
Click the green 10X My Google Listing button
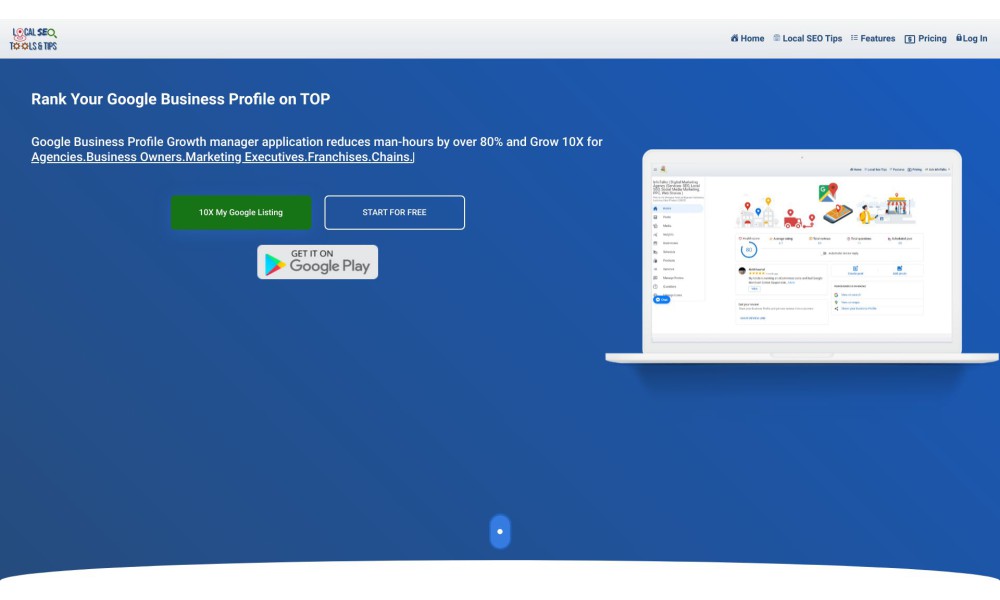(x=240, y=212)
